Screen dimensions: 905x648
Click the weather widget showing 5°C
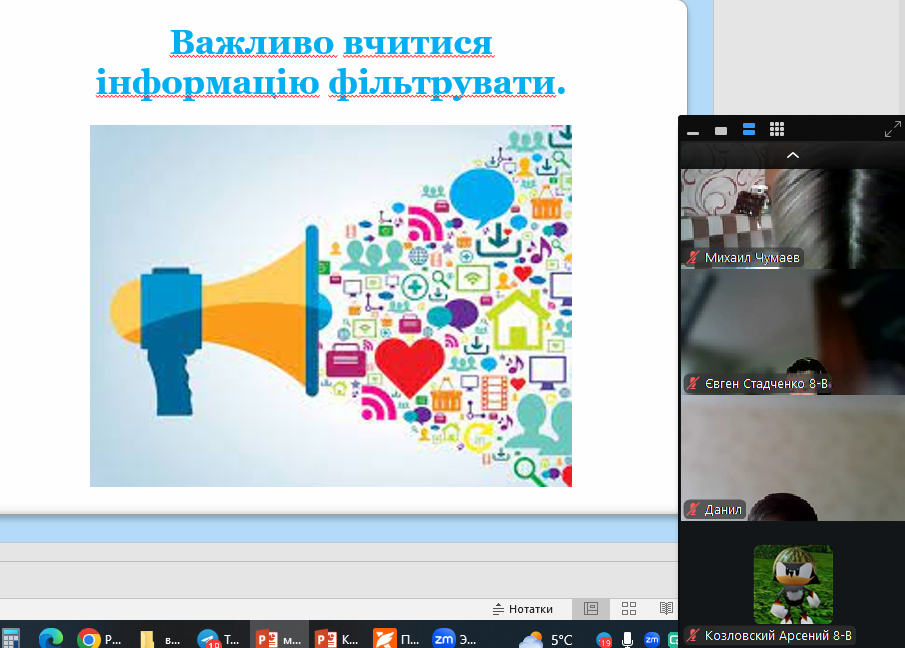click(548, 639)
